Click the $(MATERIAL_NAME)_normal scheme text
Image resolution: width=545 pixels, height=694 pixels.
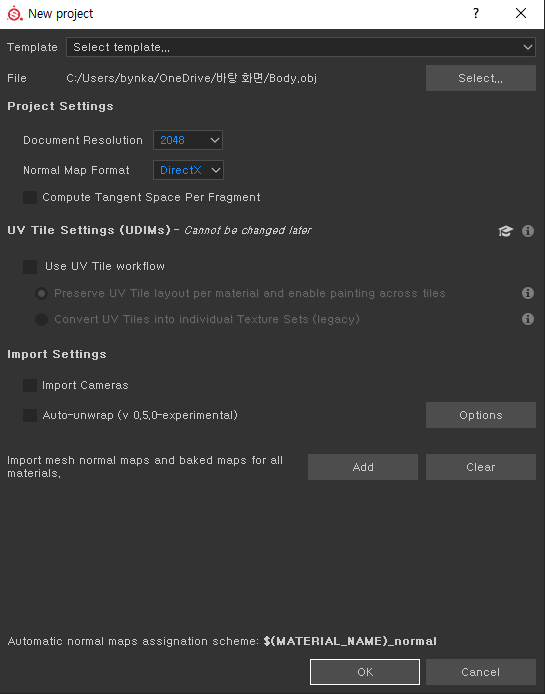coord(350,641)
